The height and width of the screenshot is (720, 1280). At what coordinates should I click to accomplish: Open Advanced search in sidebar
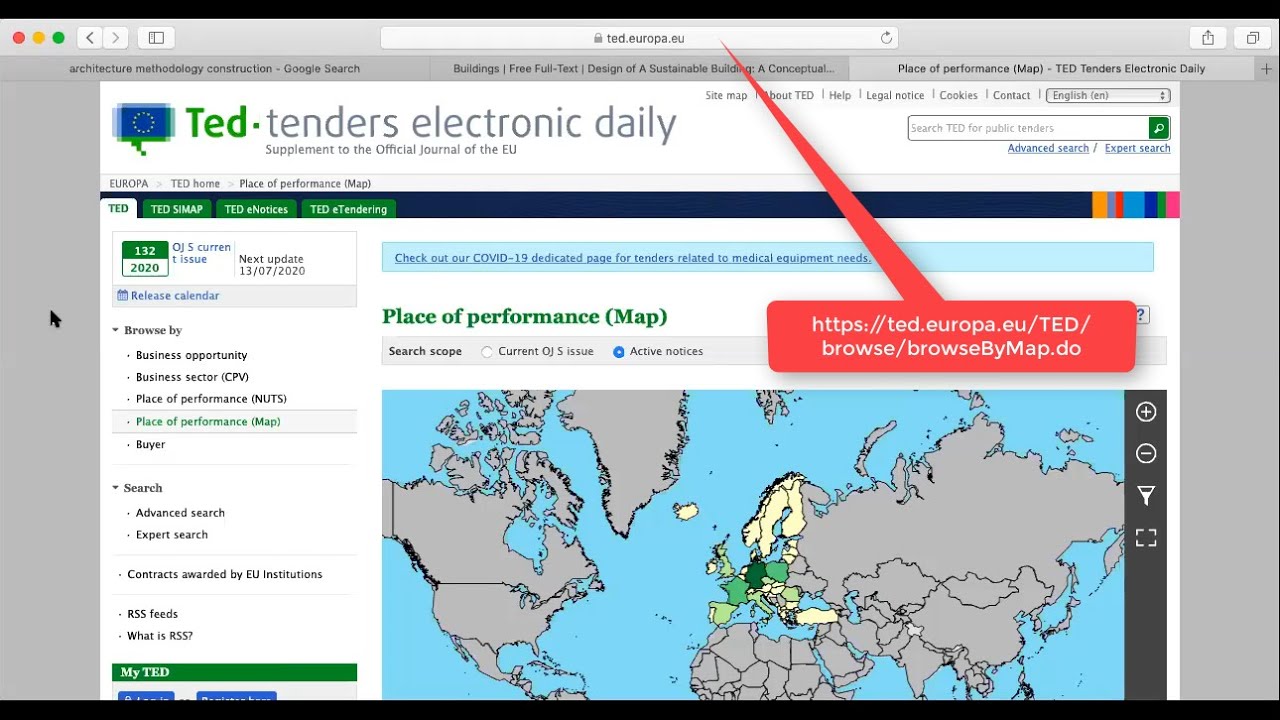180,513
